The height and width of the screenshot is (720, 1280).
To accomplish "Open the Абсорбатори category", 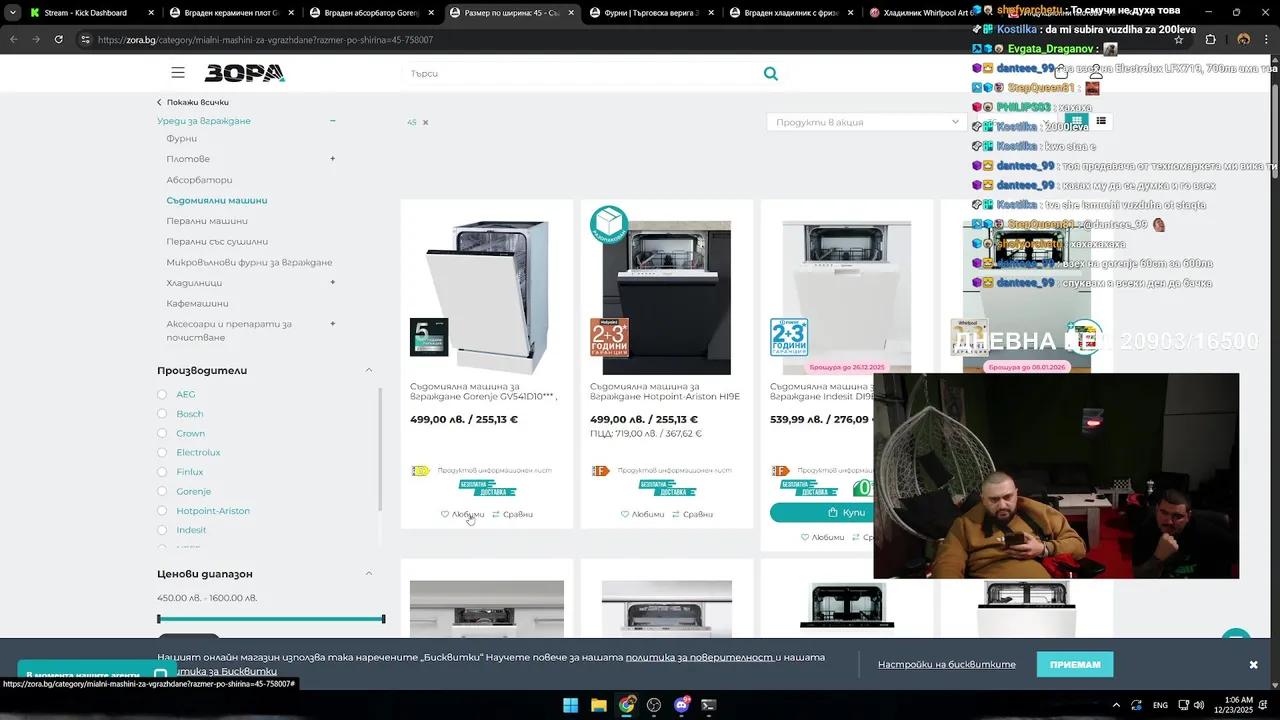I will (199, 180).
